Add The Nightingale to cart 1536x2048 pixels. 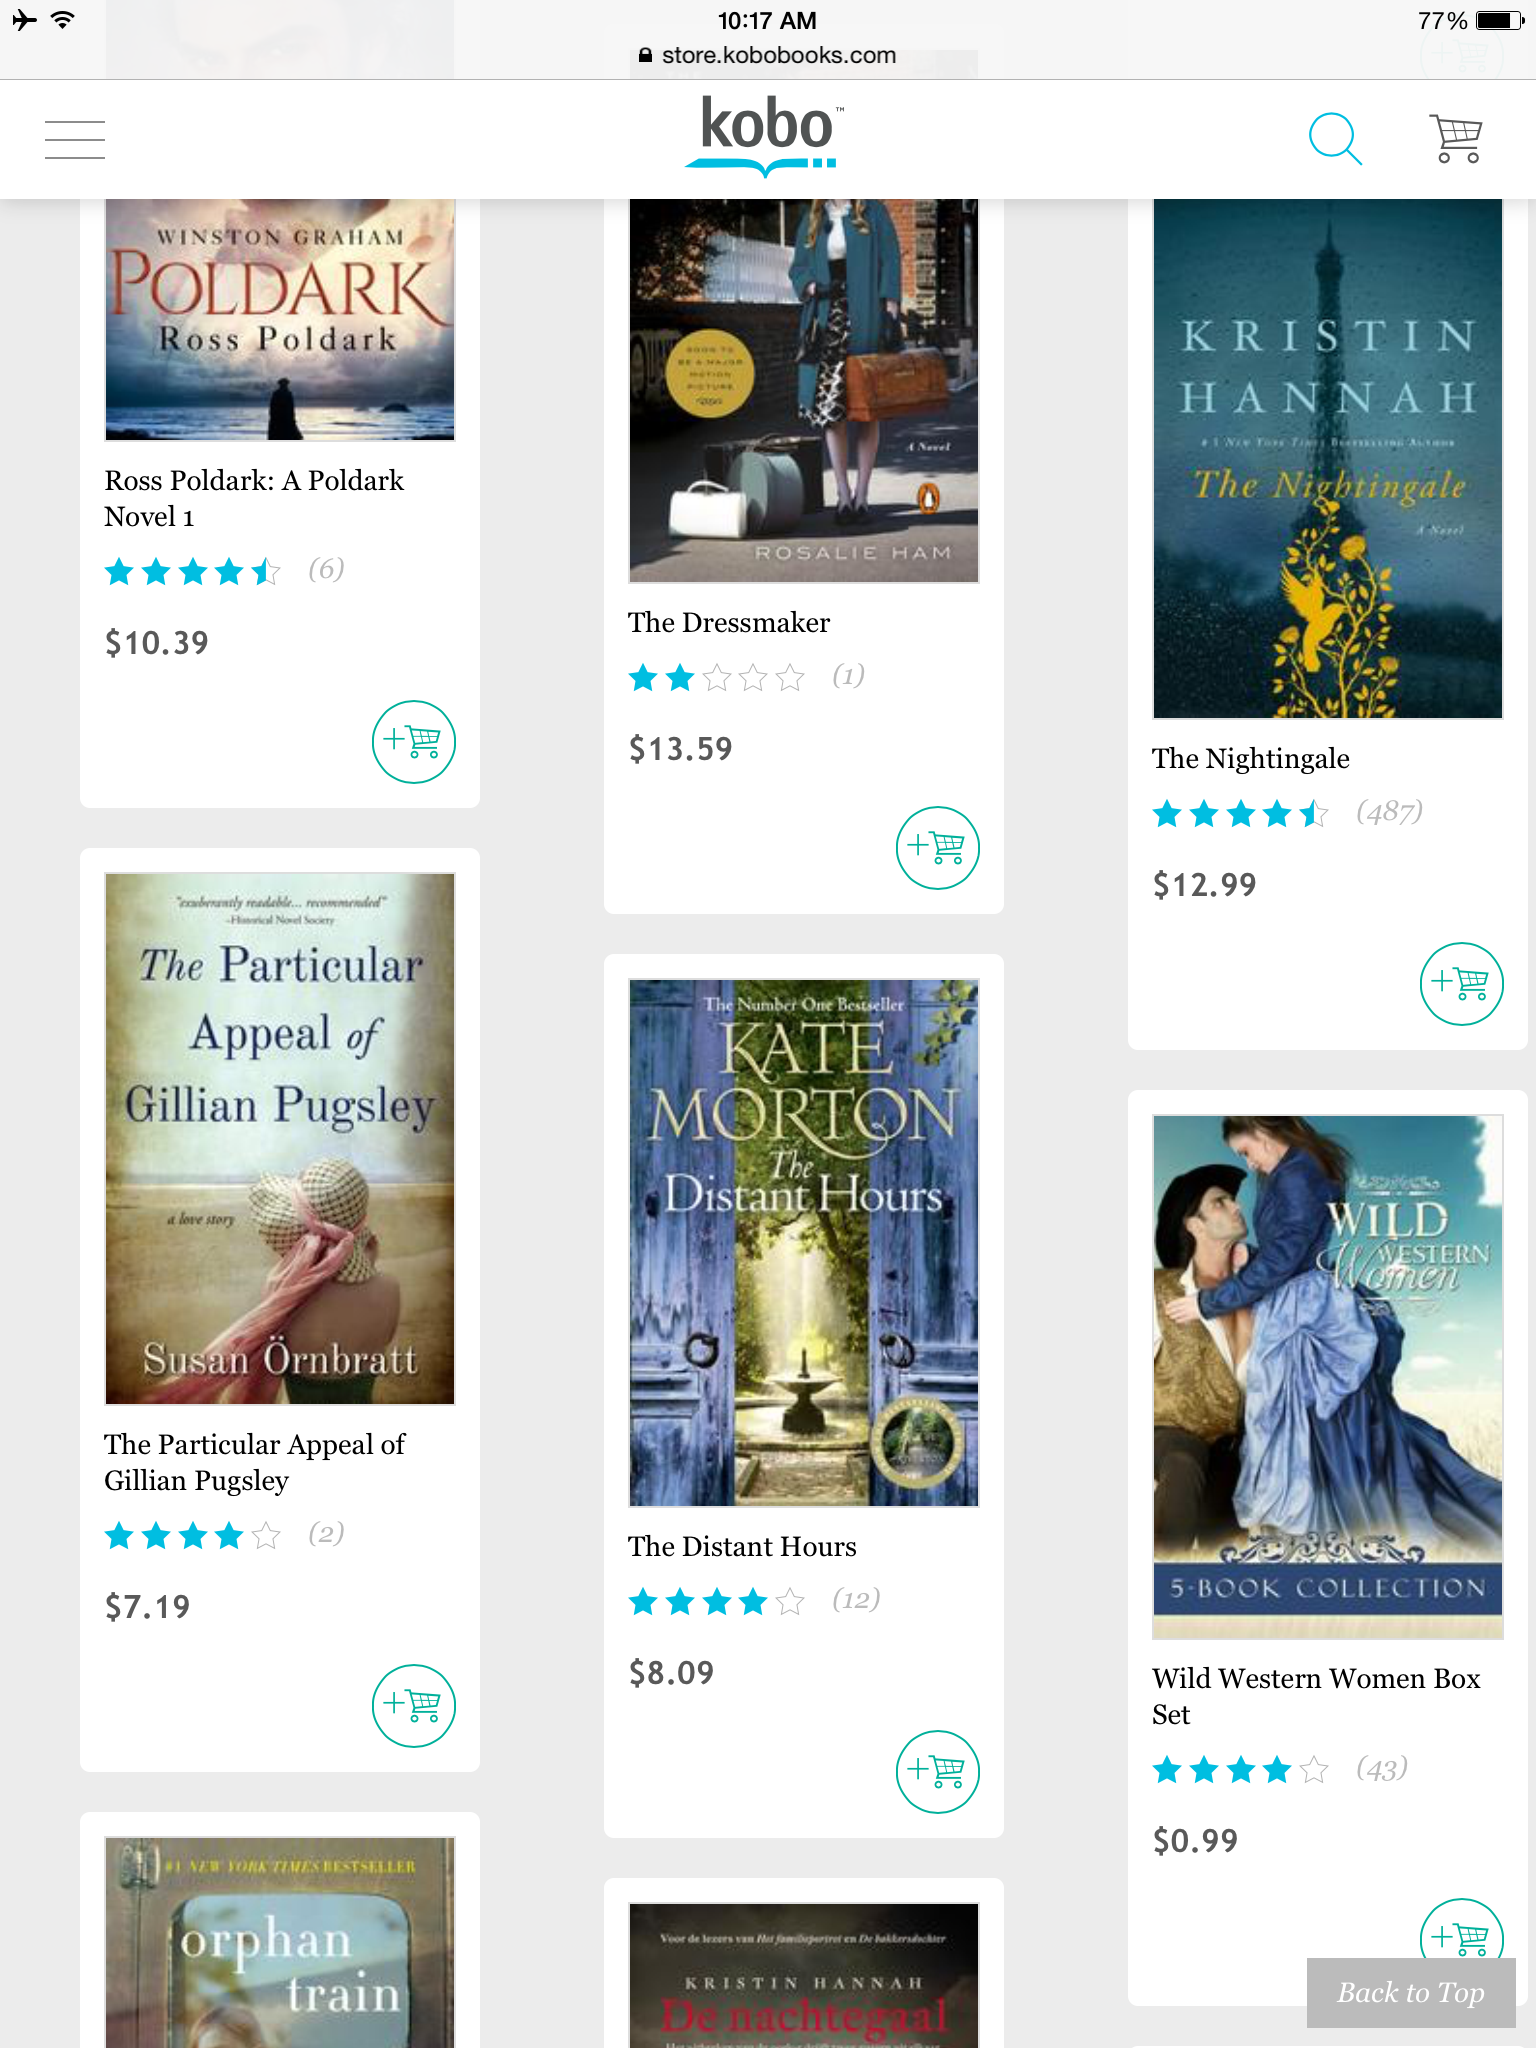1461,984
